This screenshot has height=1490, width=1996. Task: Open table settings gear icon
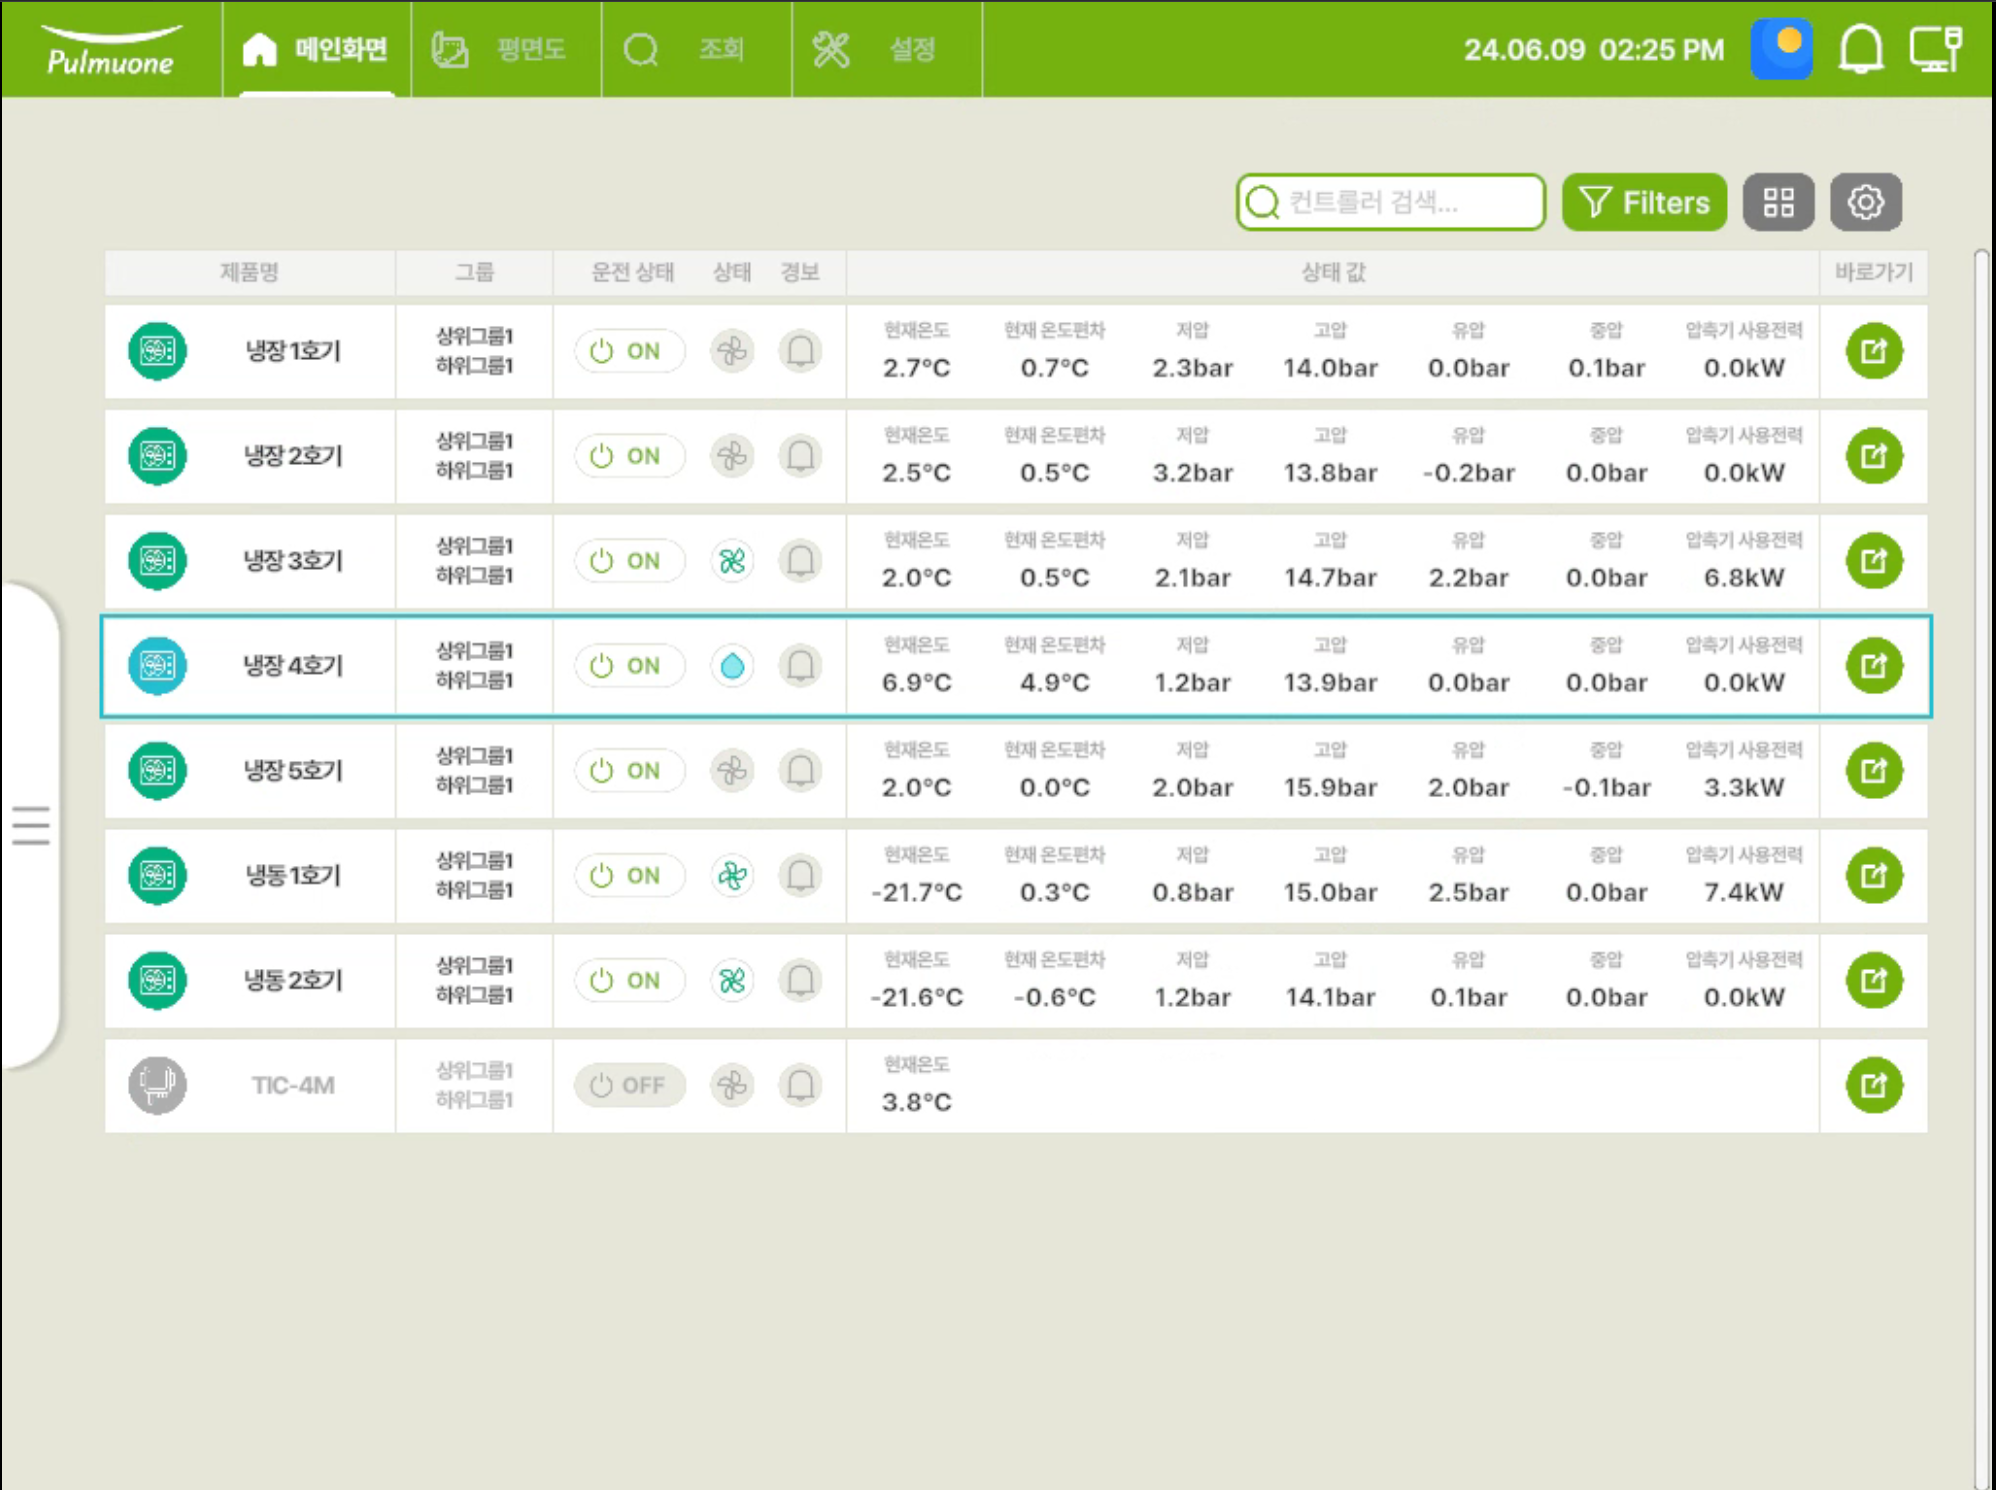1865,202
